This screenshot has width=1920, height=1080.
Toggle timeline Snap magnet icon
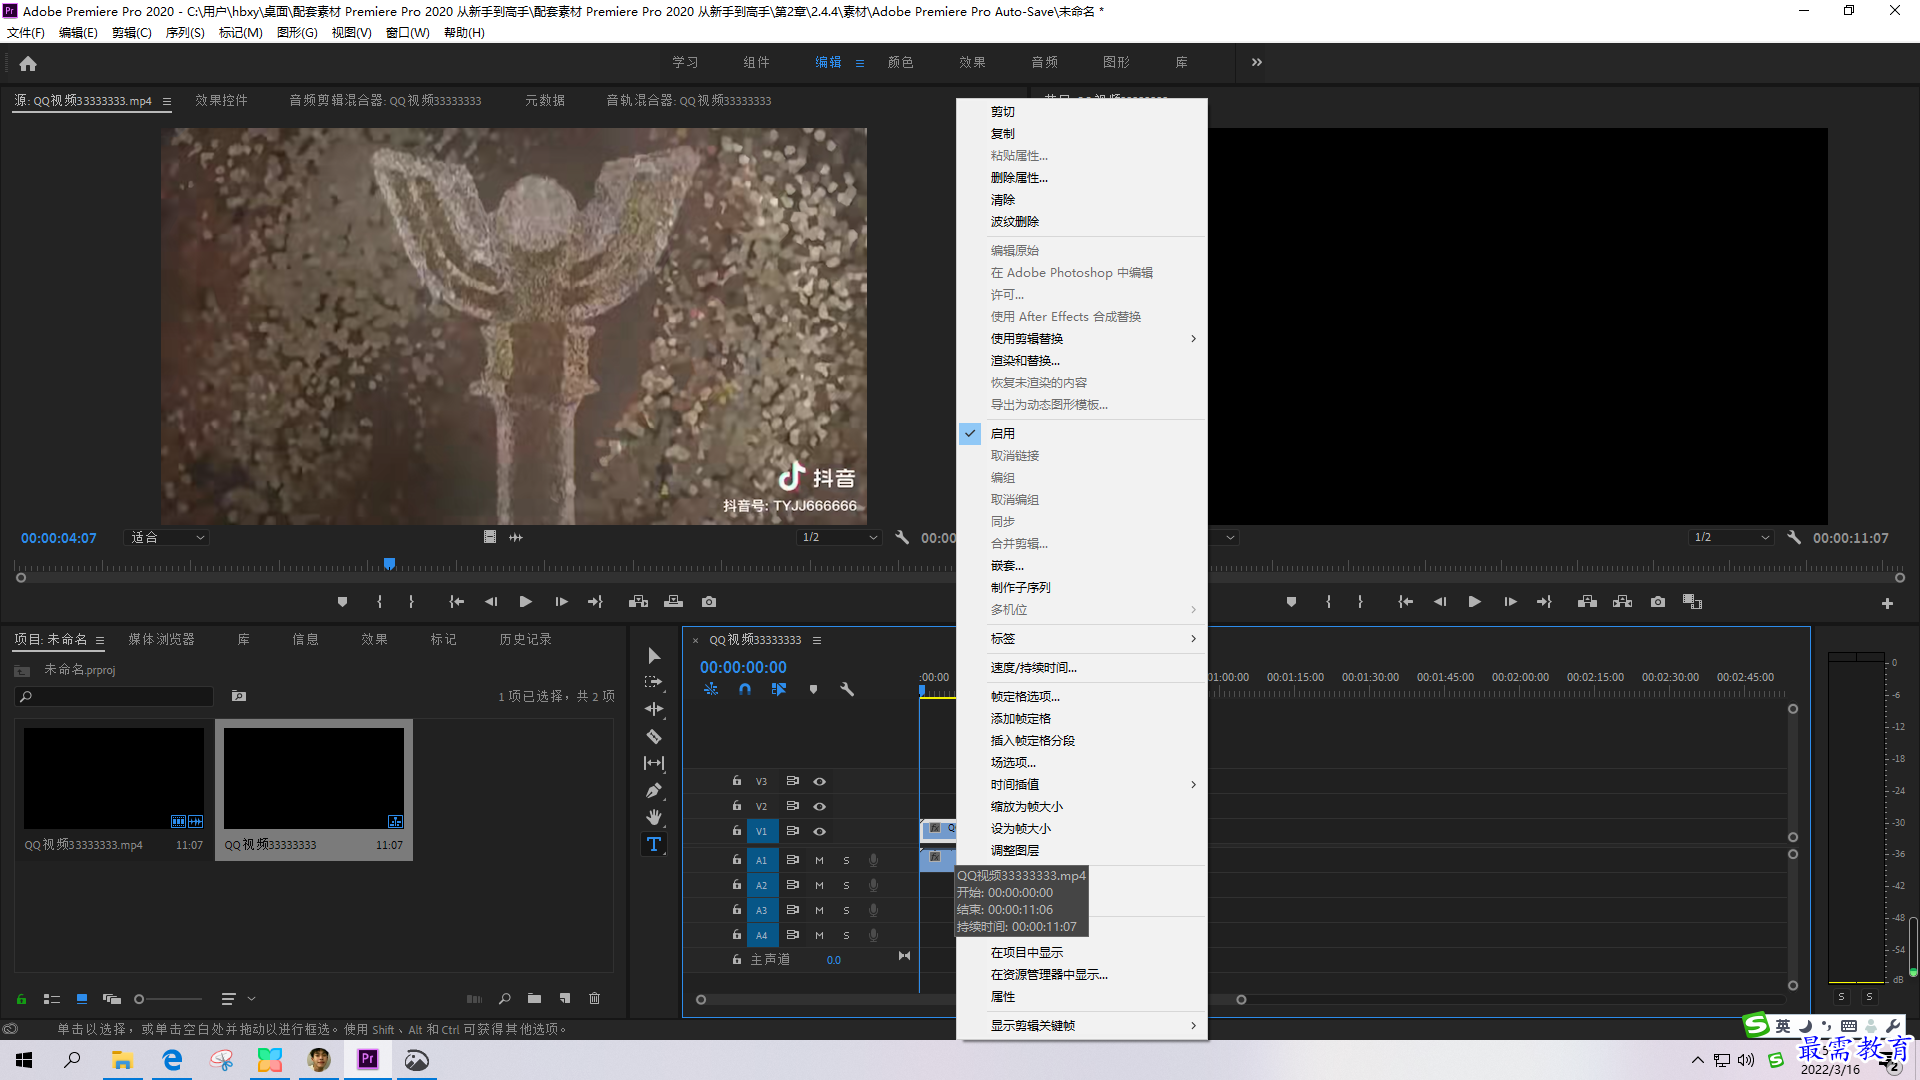click(745, 689)
